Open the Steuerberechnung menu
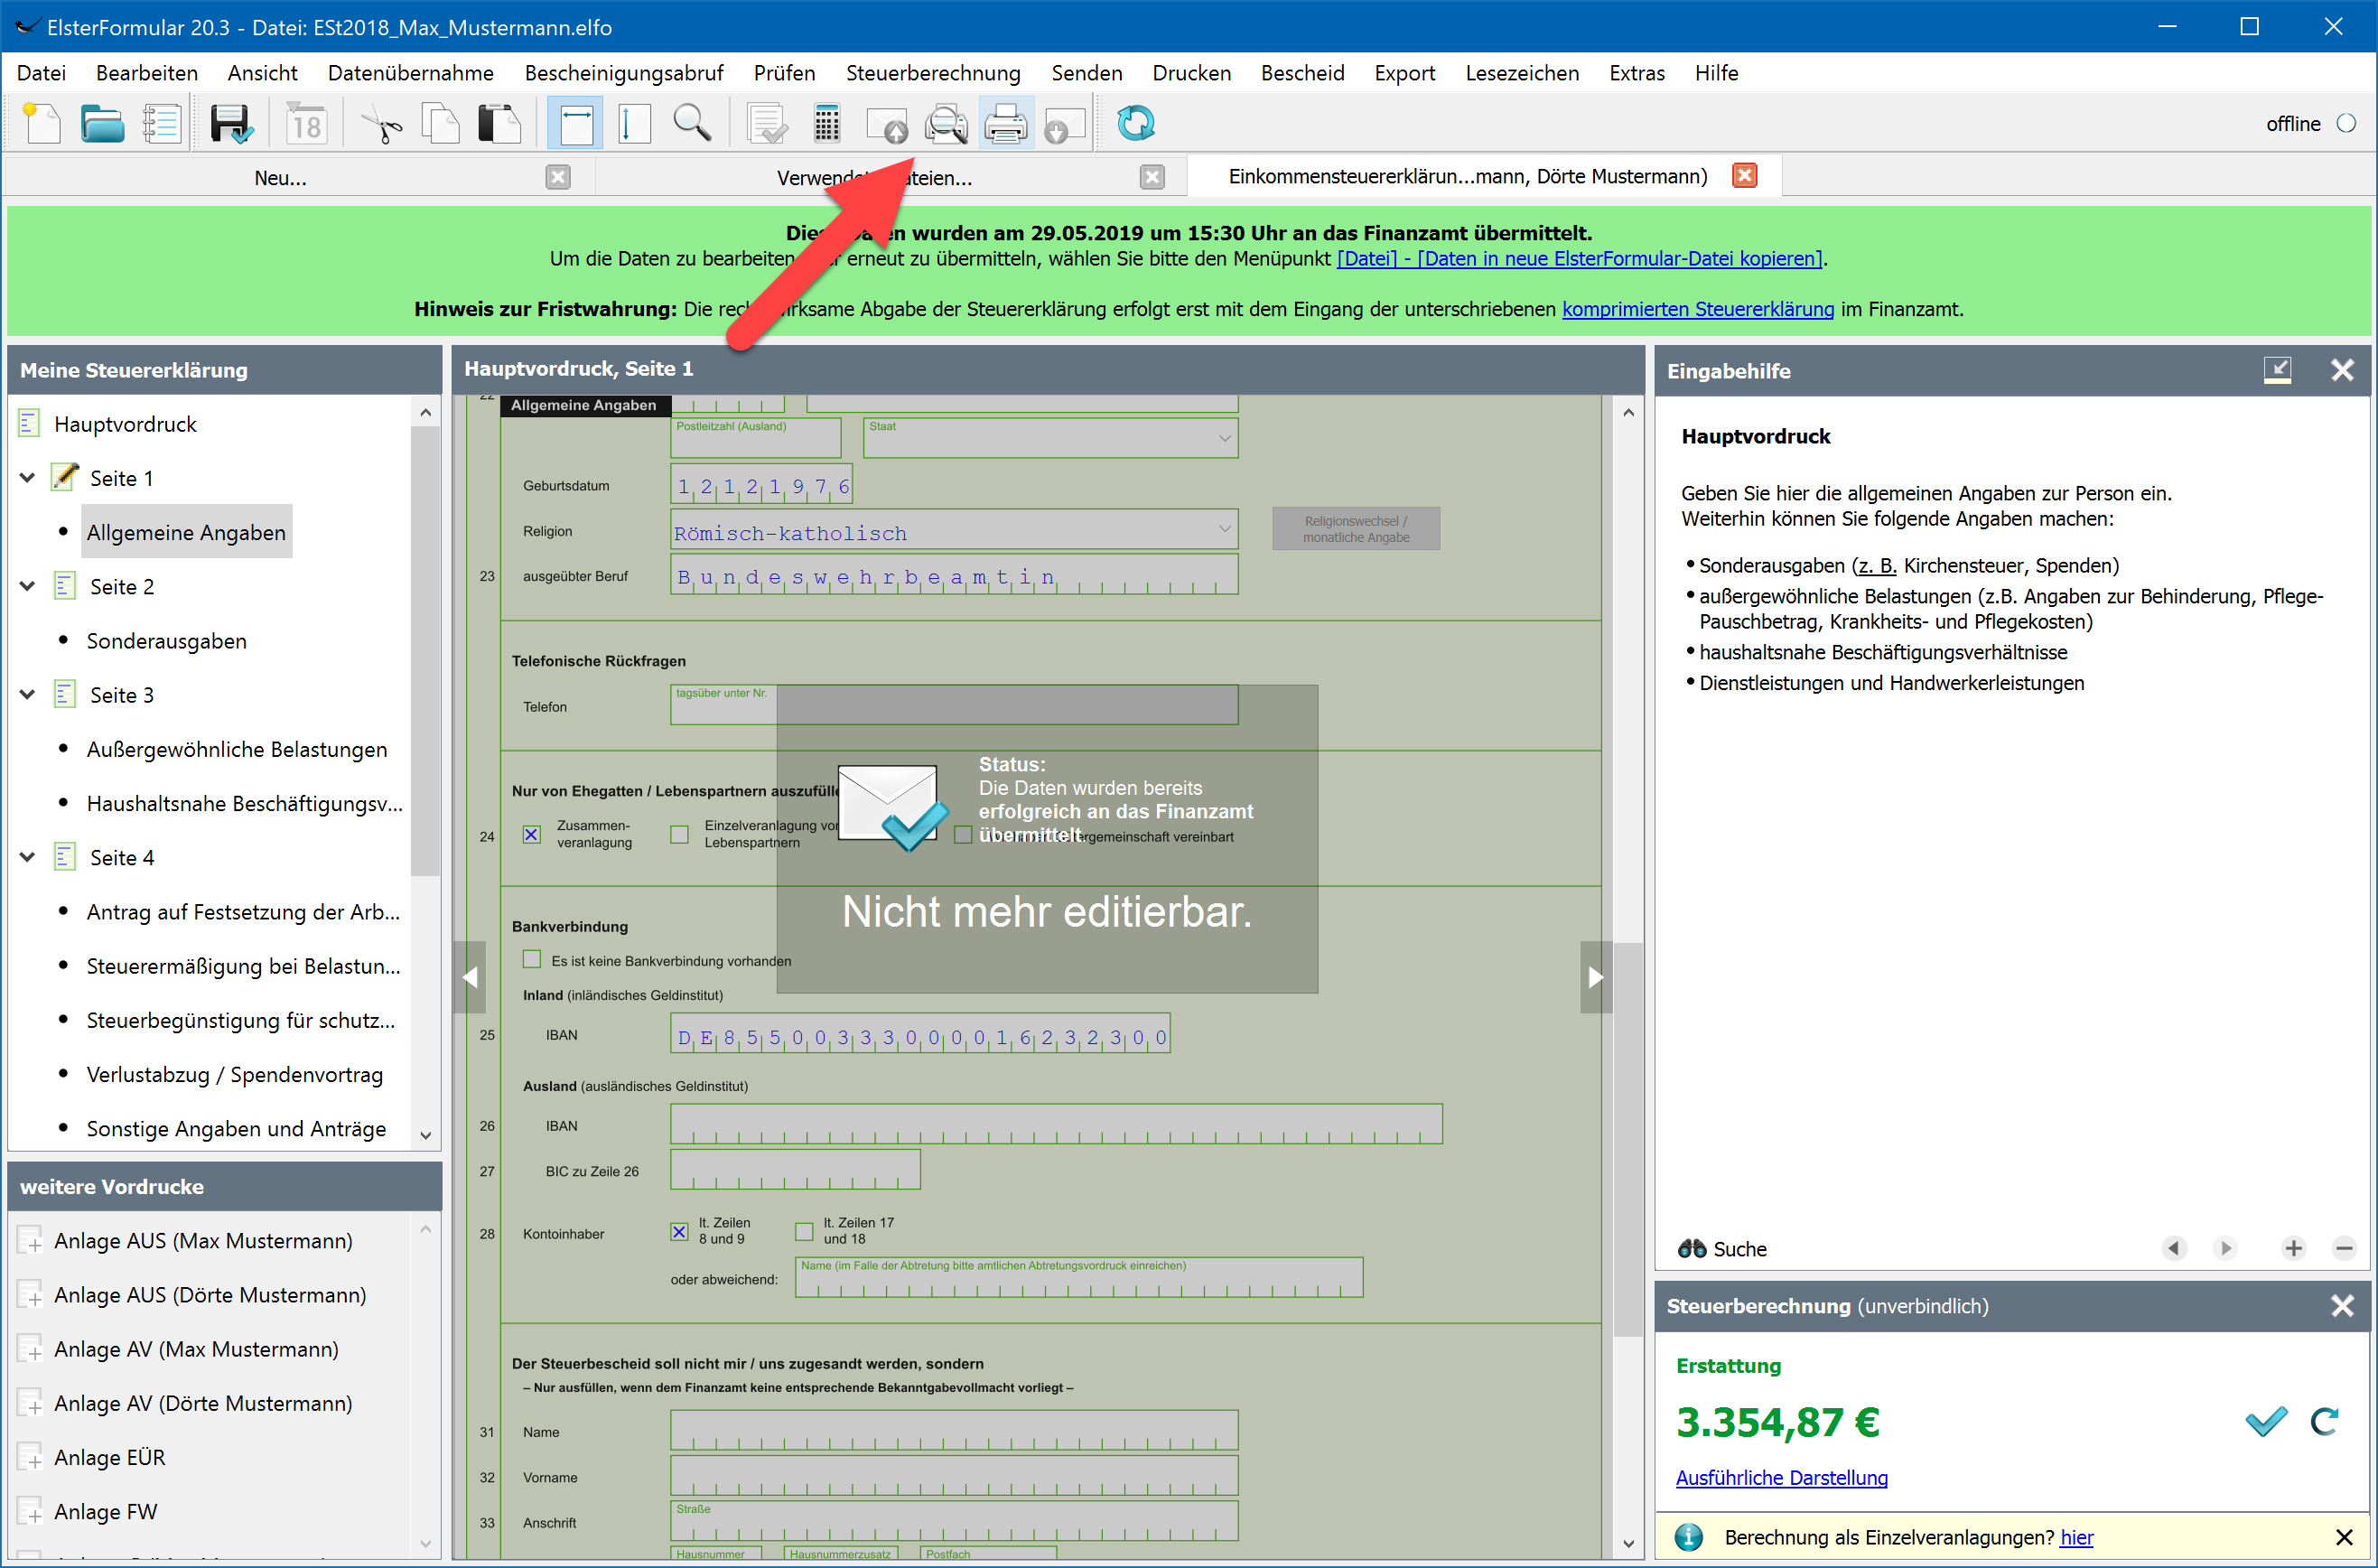This screenshot has height=1568, width=2378. click(x=932, y=73)
